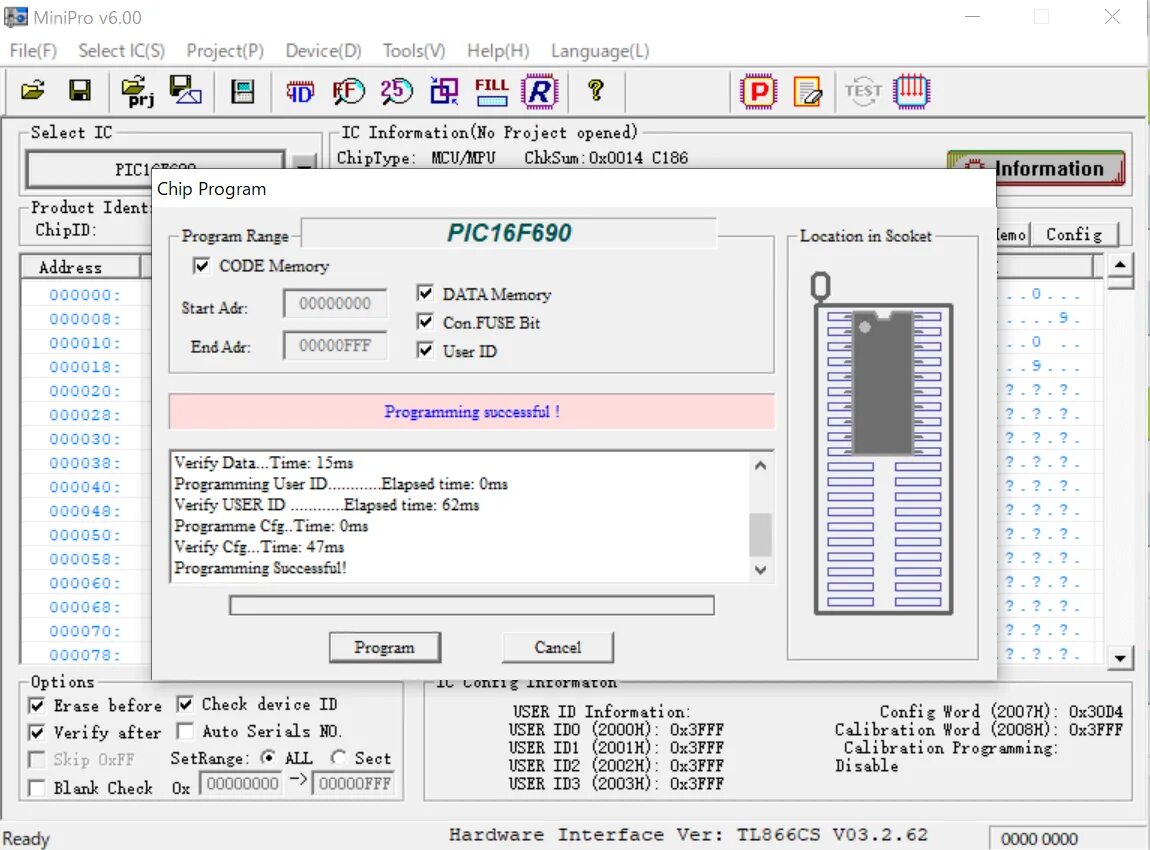The width and height of the screenshot is (1150, 850).
Task: Click the blue chip pin-detect icon
Action: tap(912, 92)
